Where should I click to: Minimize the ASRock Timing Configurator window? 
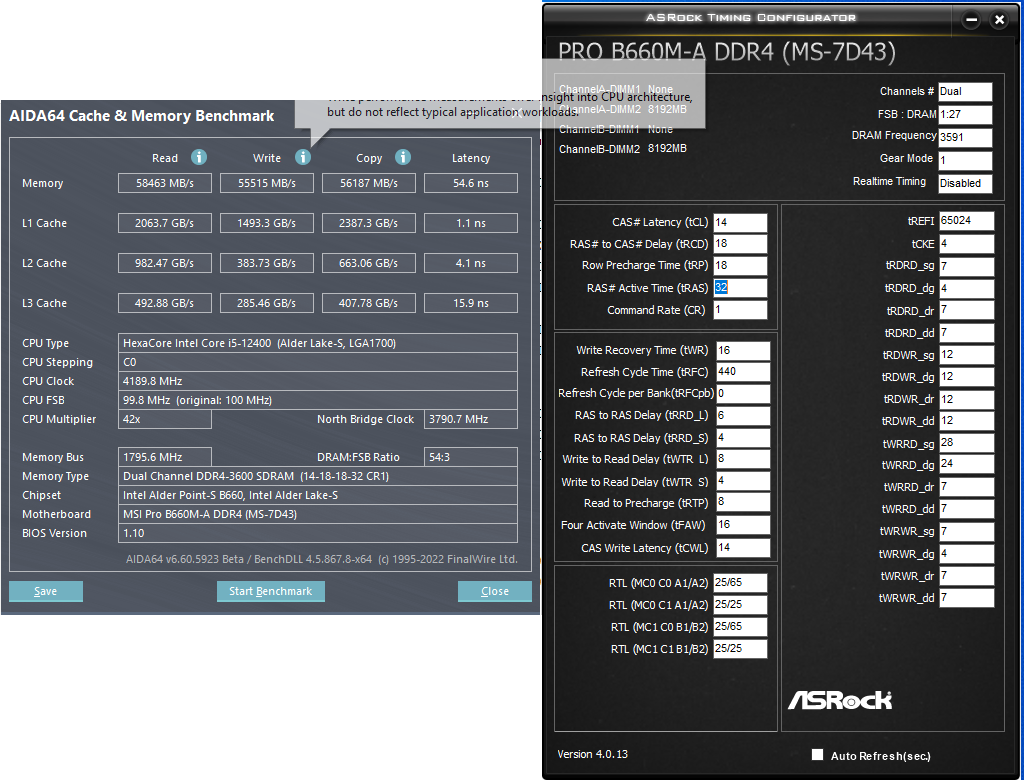[972, 20]
